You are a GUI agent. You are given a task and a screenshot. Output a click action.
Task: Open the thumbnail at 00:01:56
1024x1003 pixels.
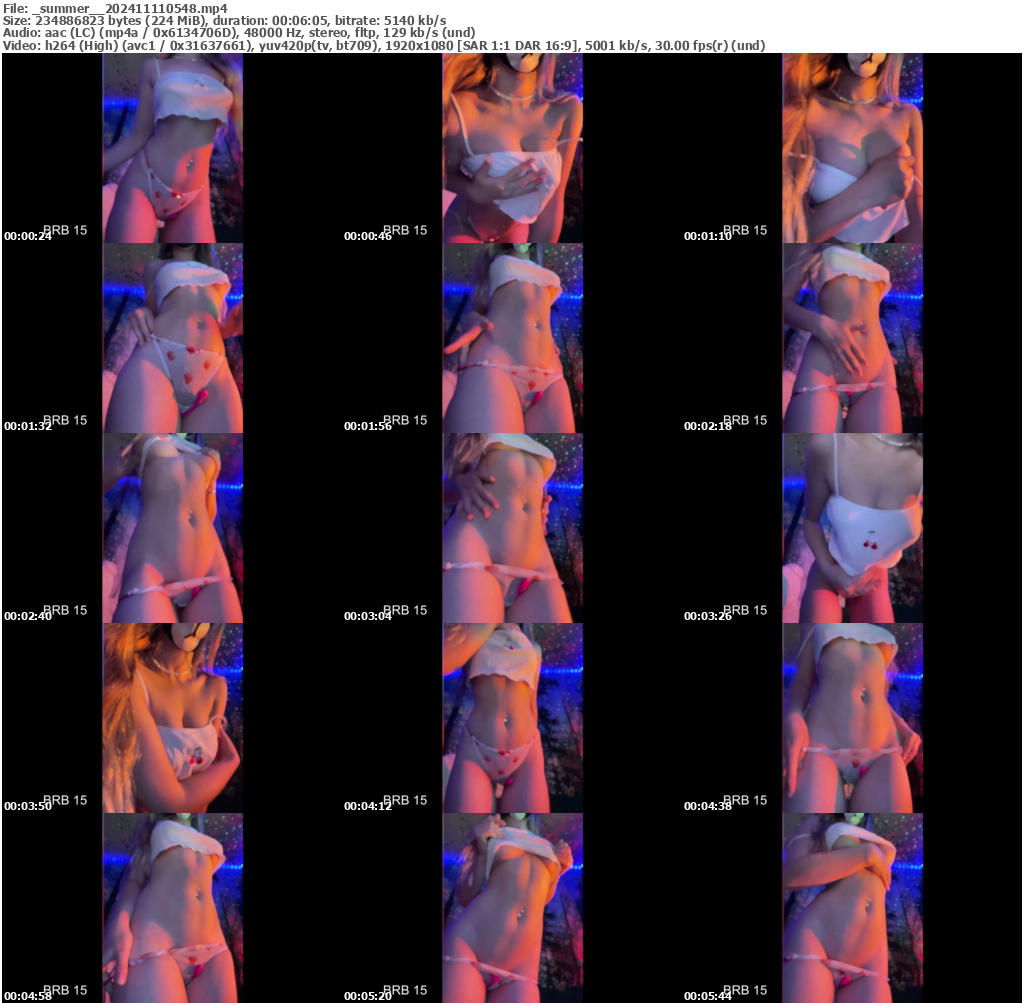click(513, 337)
